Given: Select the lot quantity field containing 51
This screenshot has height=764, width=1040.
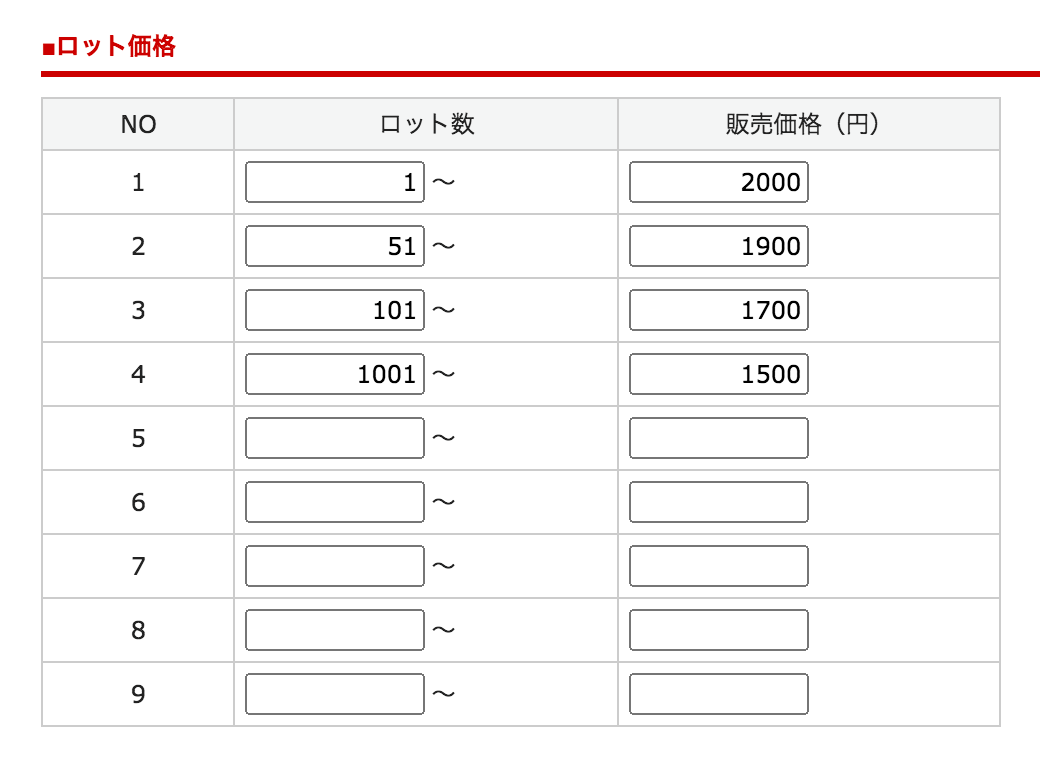Looking at the screenshot, I should pyautogui.click(x=334, y=246).
